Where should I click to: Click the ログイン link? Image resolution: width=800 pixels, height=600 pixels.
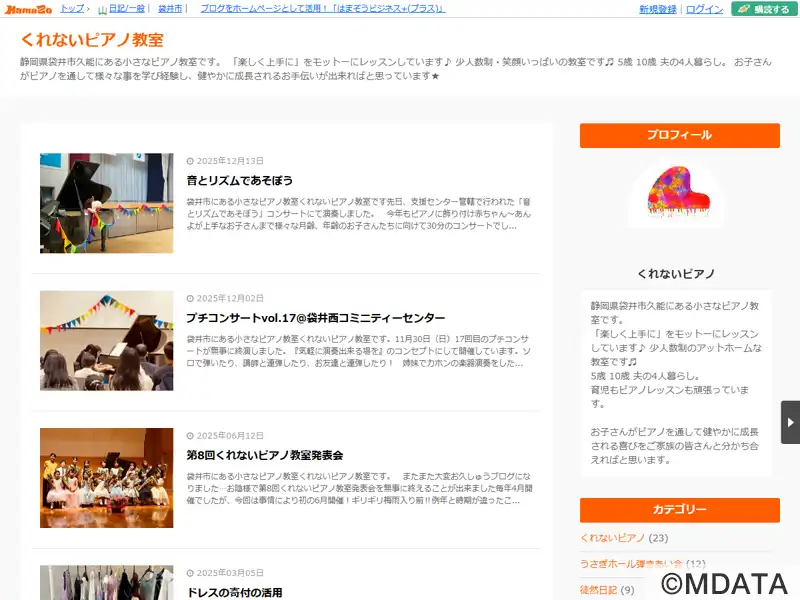point(704,9)
